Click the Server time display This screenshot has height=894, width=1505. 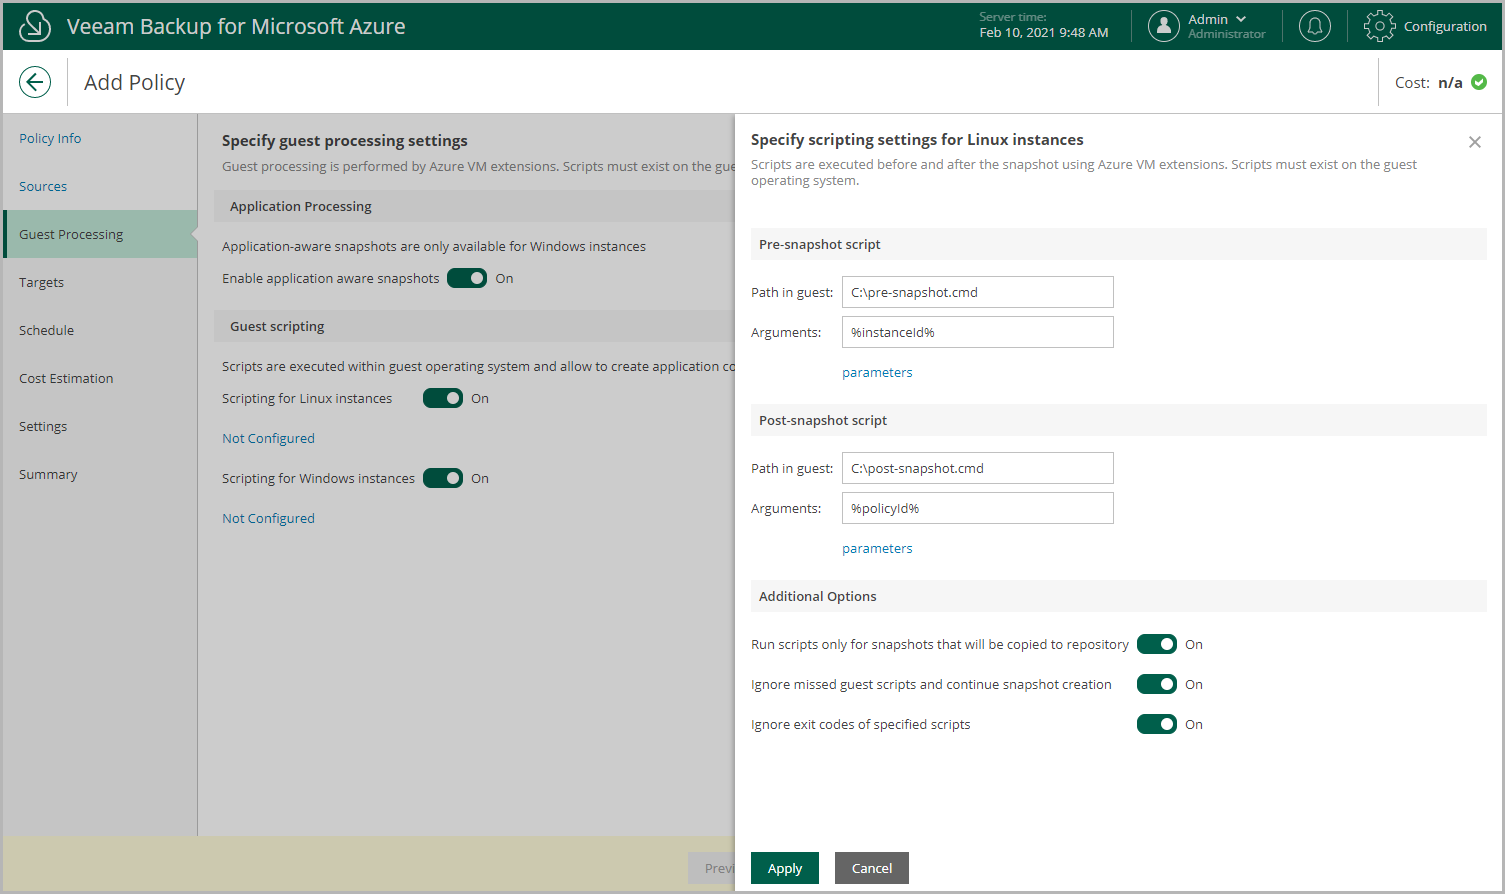(x=1044, y=25)
